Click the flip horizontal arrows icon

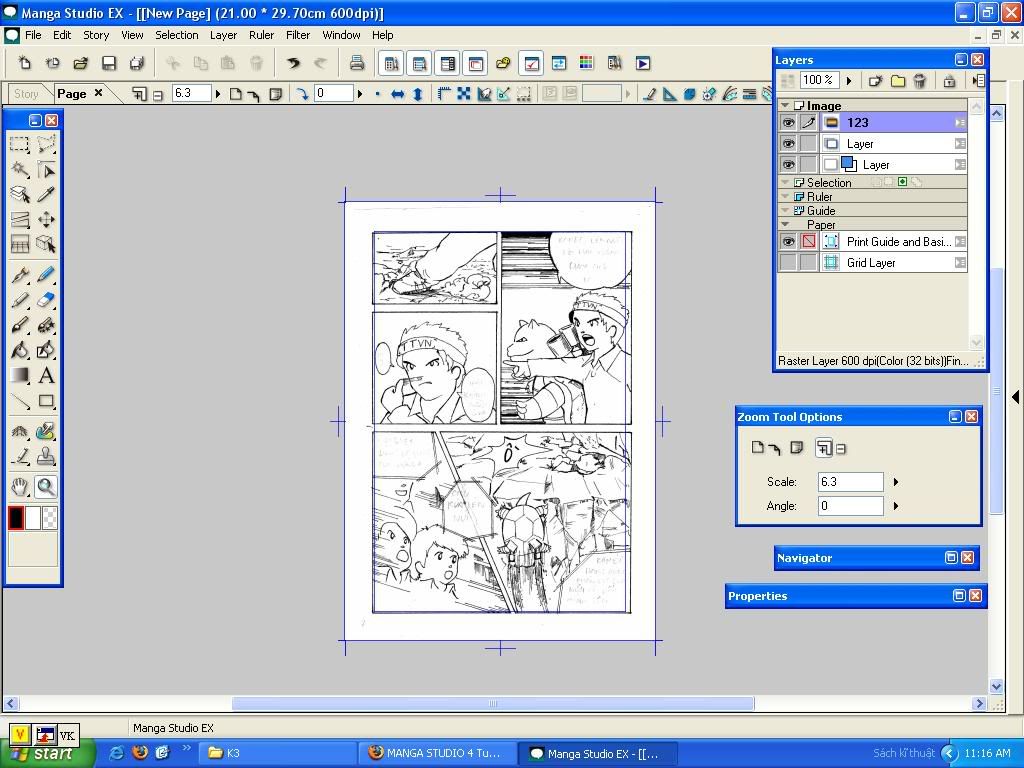click(397, 94)
